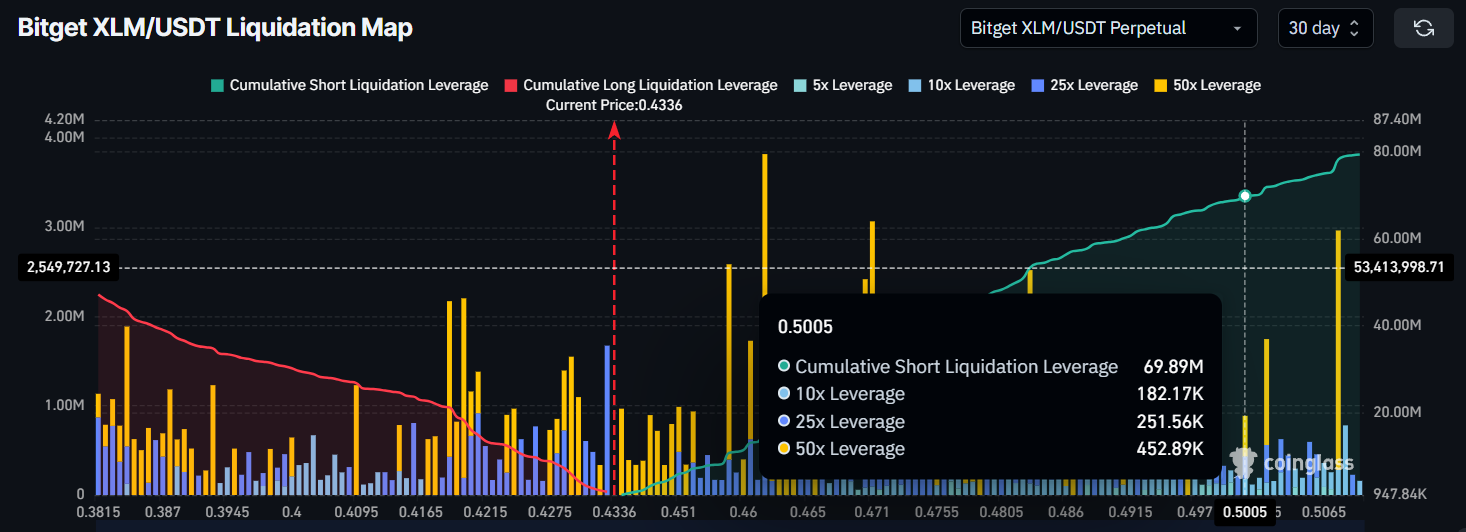Click the green Cumulative Short legend swatch
This screenshot has width=1466, height=532.
coord(218,85)
